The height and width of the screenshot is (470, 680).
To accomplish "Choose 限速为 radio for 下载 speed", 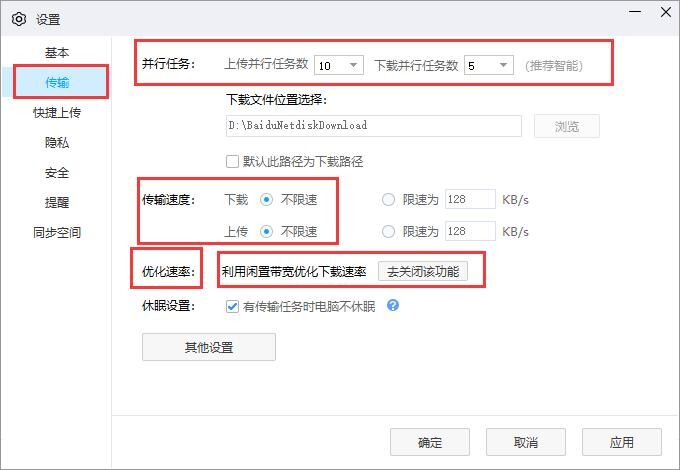I will pos(389,200).
